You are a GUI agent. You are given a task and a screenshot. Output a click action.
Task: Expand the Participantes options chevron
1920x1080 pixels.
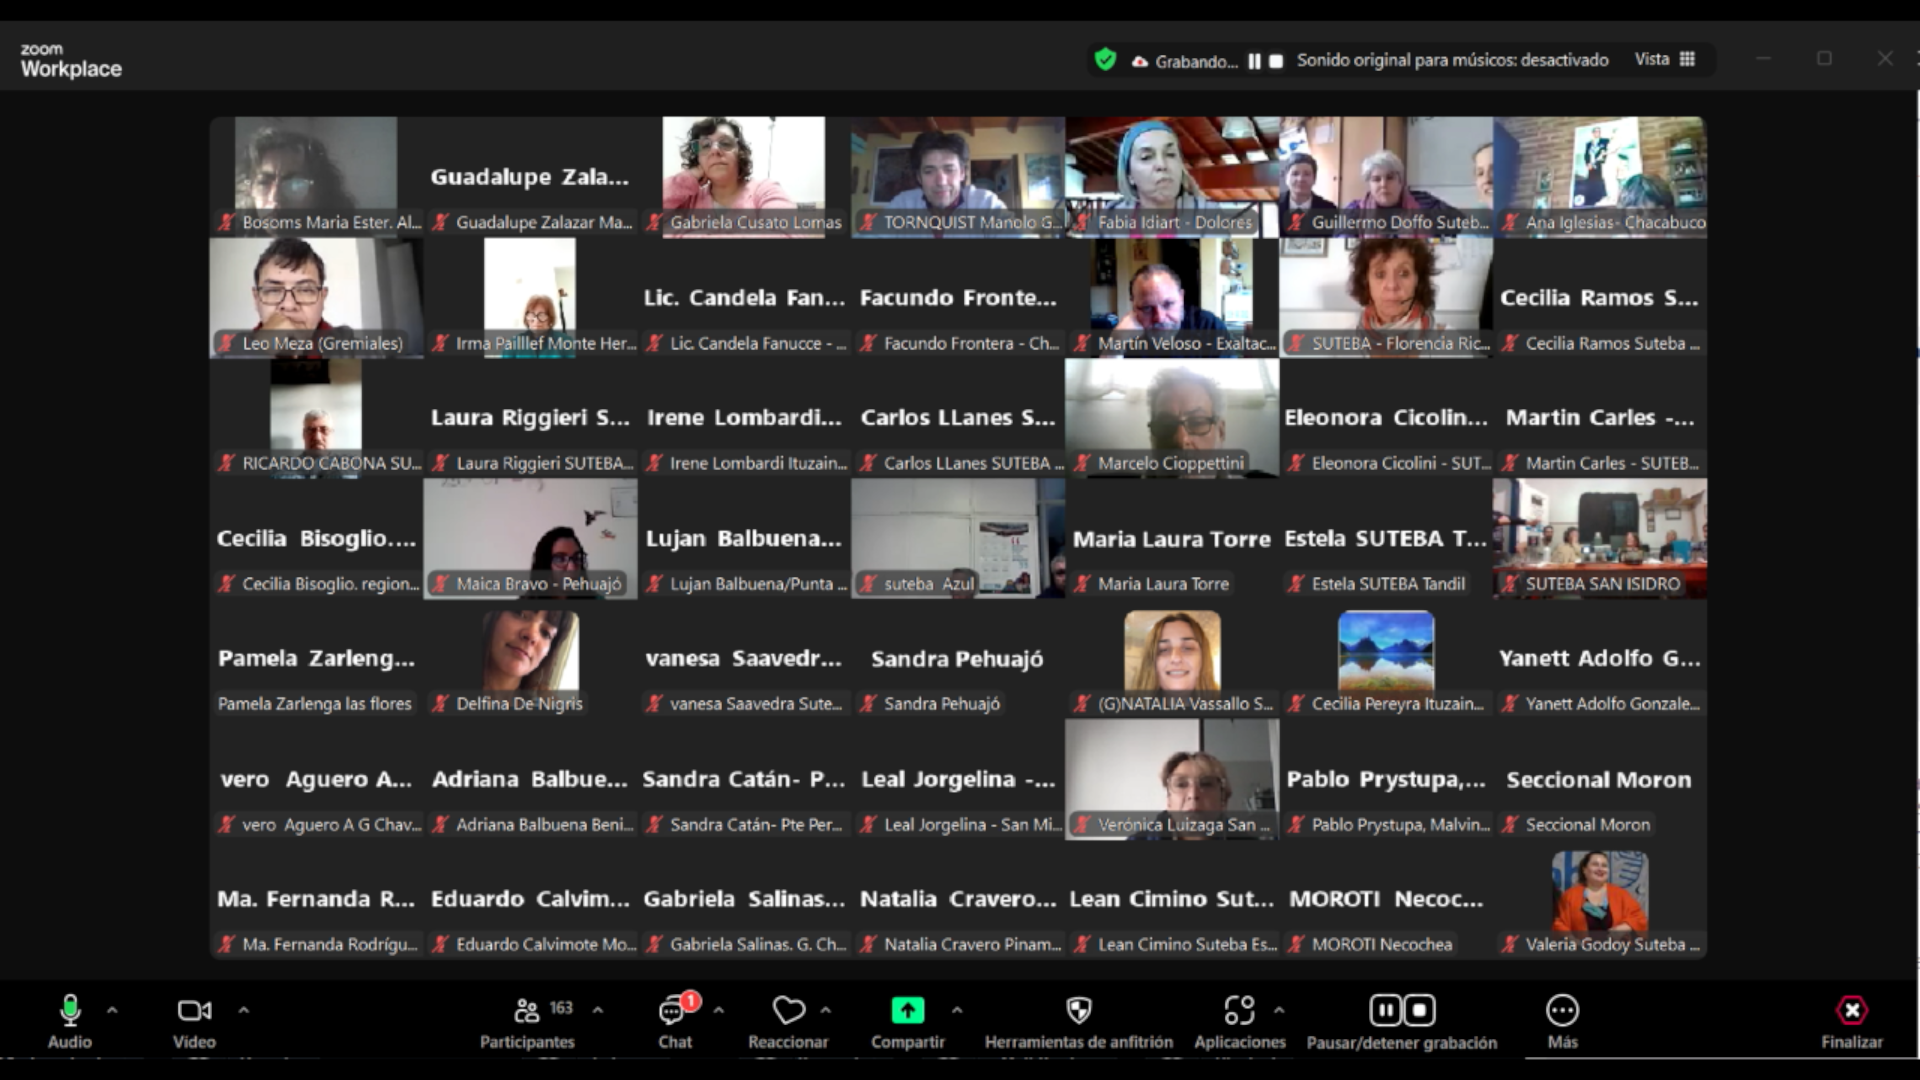point(598,1011)
